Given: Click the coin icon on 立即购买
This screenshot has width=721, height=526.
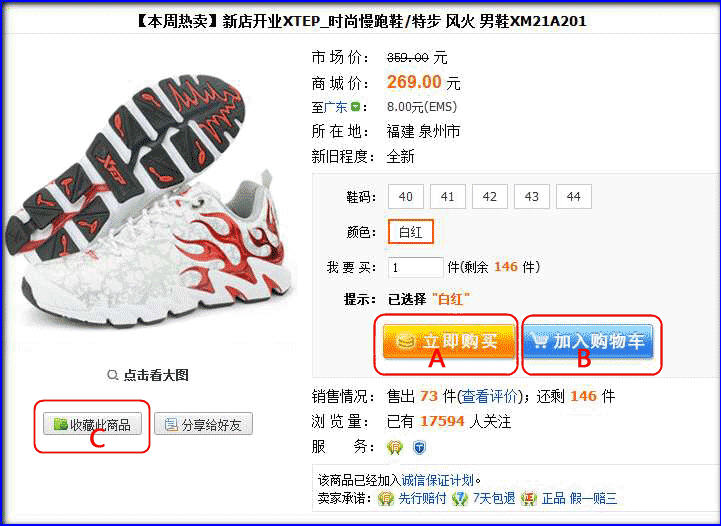Looking at the screenshot, I should (406, 341).
